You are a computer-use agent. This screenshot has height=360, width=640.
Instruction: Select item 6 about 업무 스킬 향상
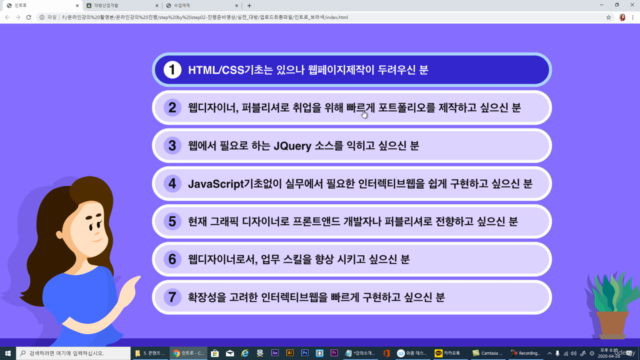click(x=352, y=259)
